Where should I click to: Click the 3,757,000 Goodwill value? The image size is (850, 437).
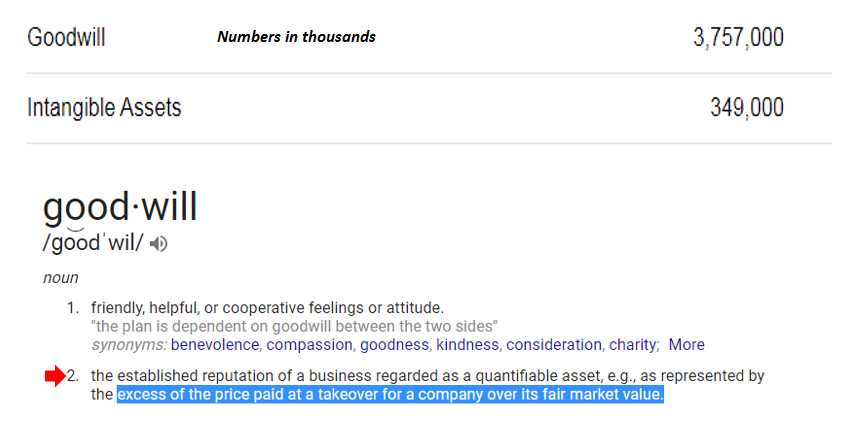(738, 38)
